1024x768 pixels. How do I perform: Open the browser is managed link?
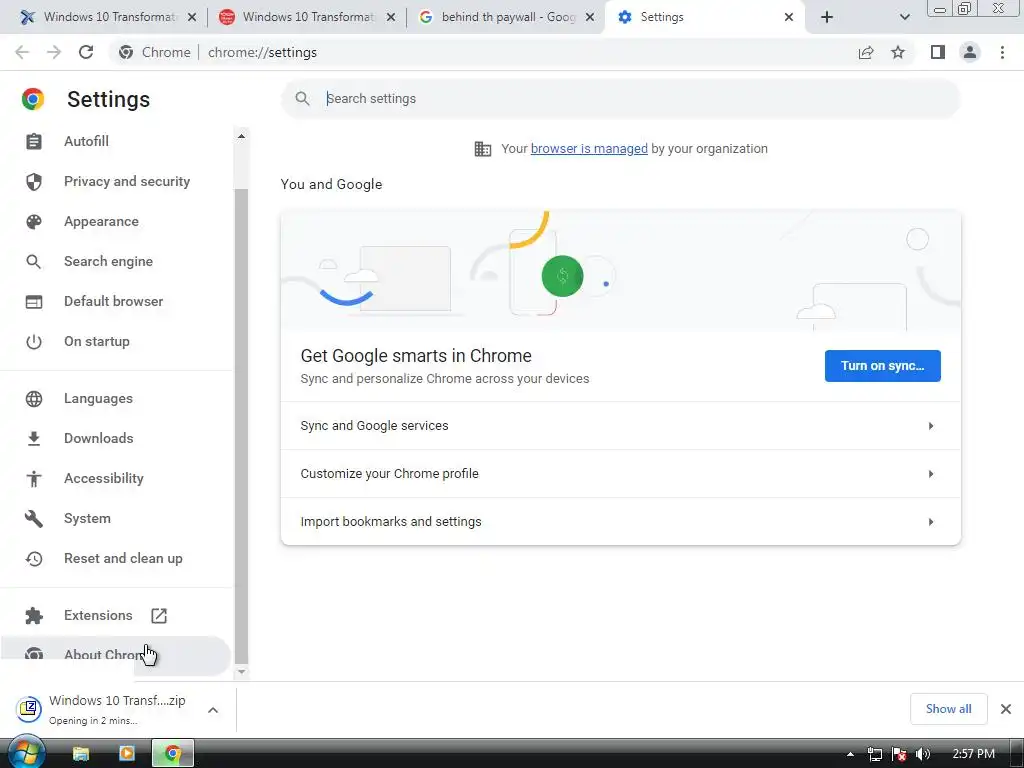(x=589, y=149)
